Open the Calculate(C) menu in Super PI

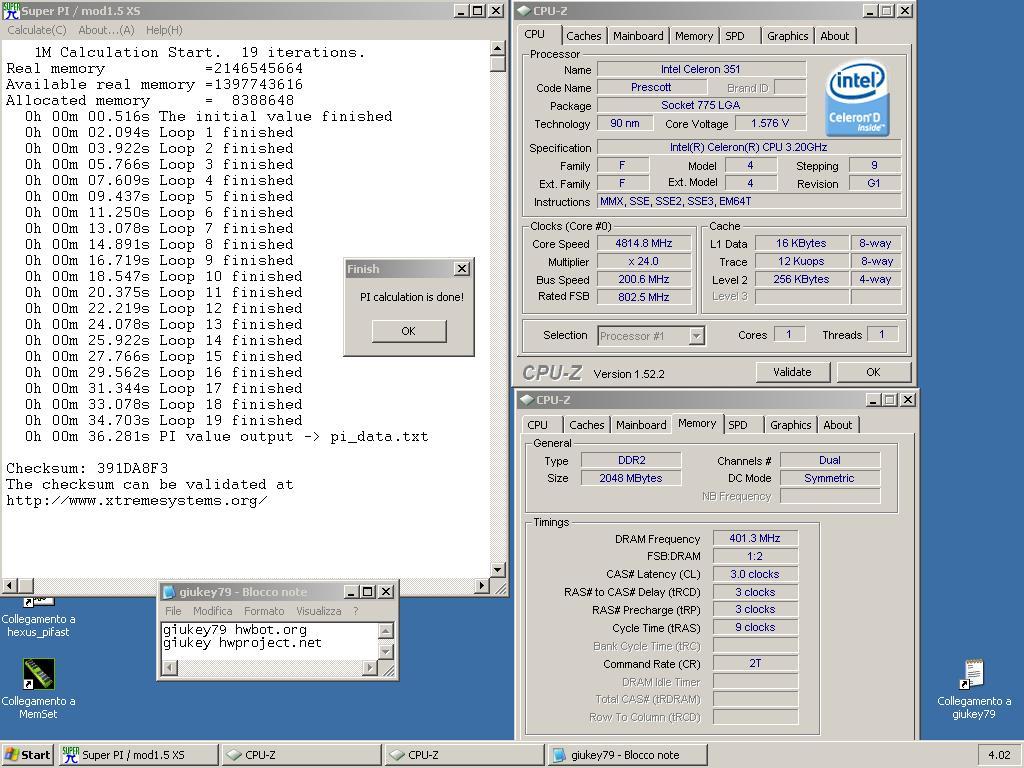click(37, 30)
